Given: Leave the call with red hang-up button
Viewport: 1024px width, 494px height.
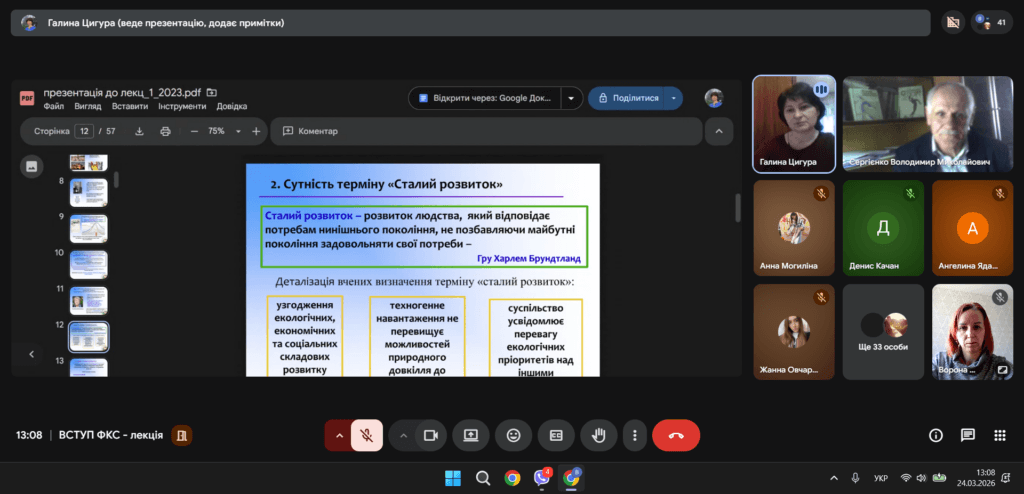Looking at the screenshot, I should (x=676, y=435).
